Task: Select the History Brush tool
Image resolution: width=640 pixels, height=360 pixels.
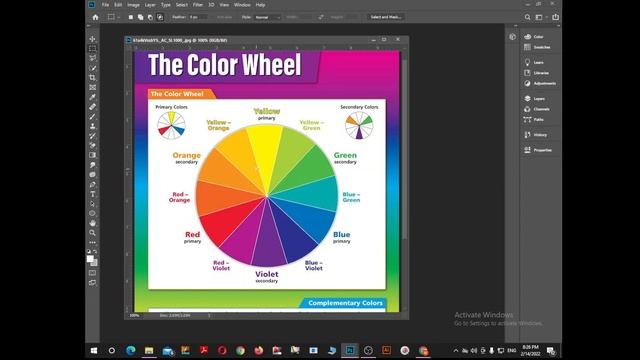Action: click(93, 136)
